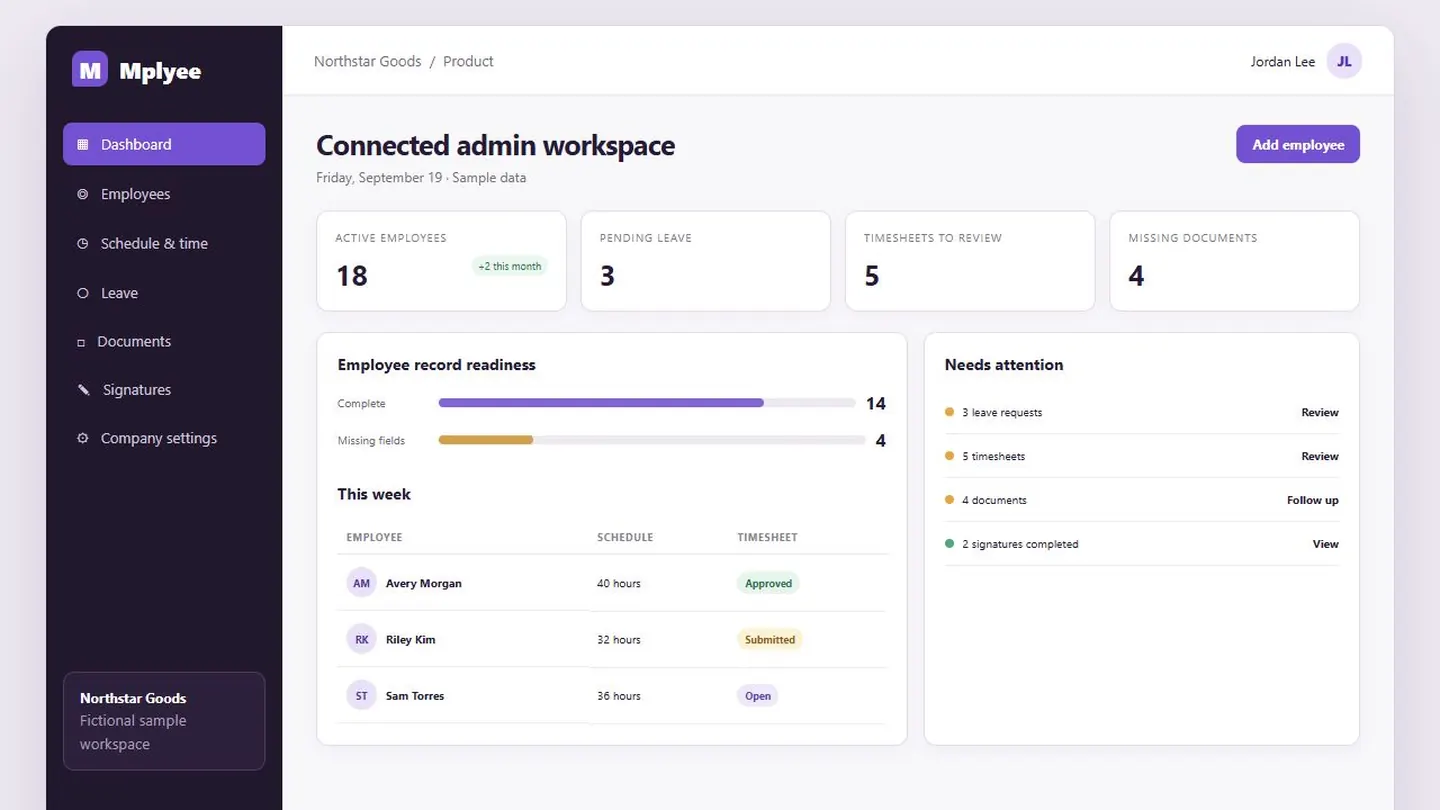This screenshot has width=1440, height=810.
Task: Click the Mplyee logo icon
Action: (90, 69)
